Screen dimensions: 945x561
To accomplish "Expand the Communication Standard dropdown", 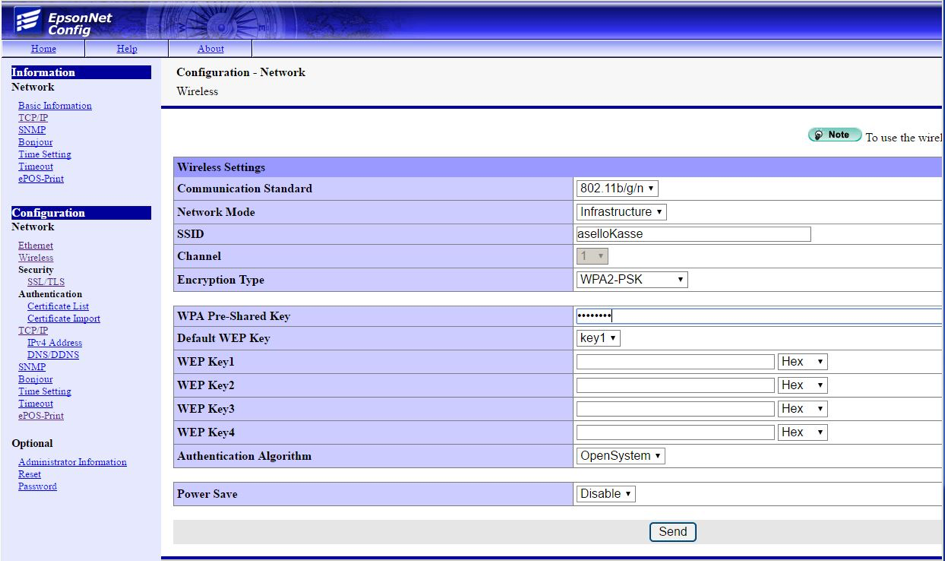I will tap(617, 188).
